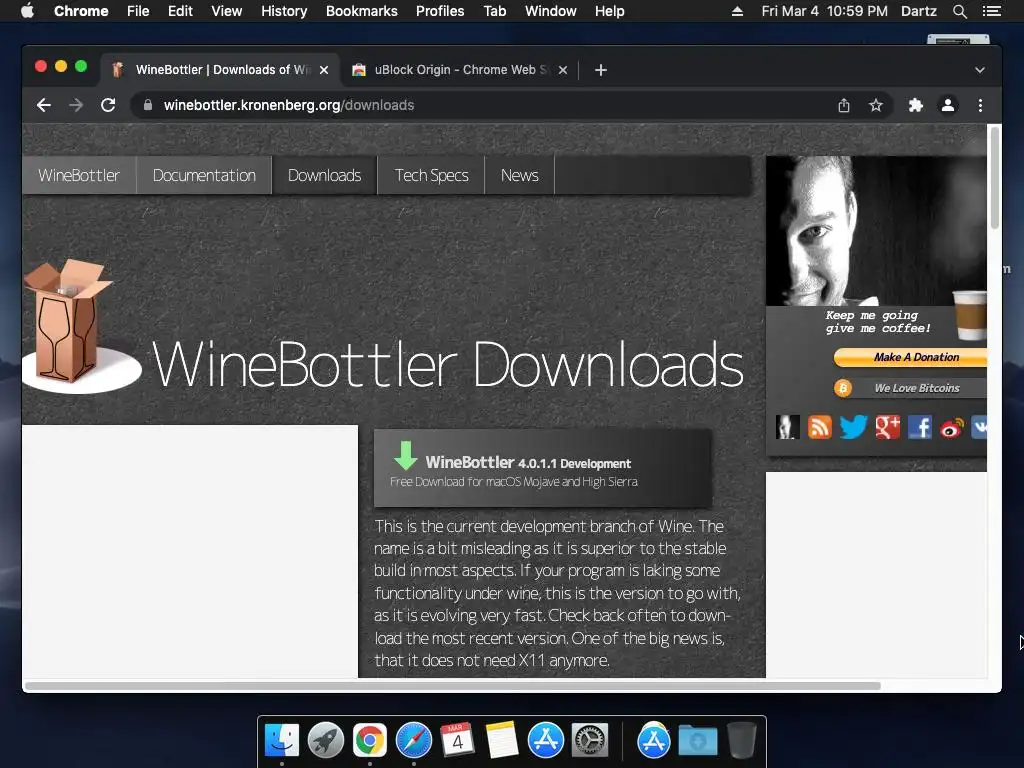Open the News nav item

(x=520, y=175)
